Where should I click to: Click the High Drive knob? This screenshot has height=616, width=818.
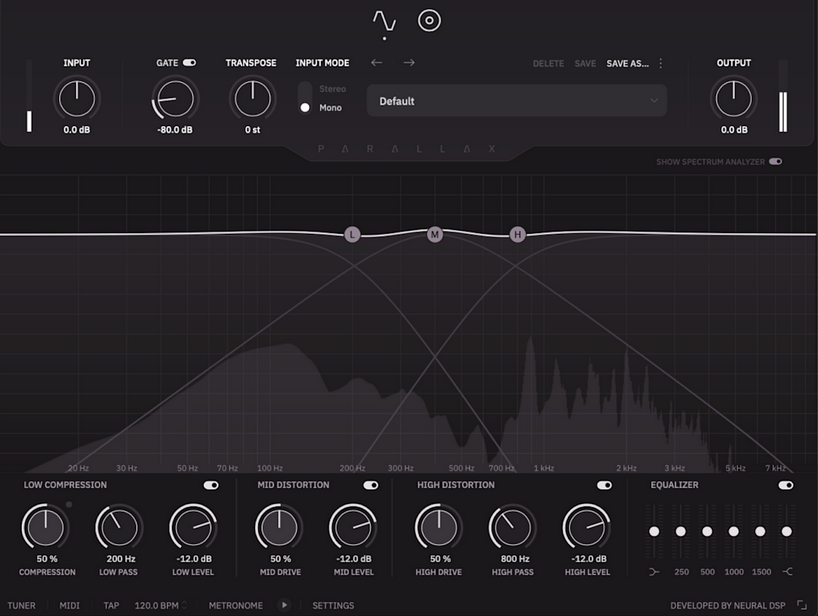439,527
